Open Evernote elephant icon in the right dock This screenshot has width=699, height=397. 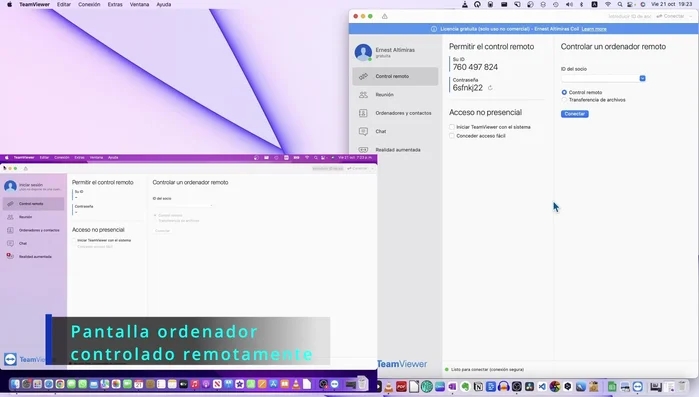click(465, 386)
